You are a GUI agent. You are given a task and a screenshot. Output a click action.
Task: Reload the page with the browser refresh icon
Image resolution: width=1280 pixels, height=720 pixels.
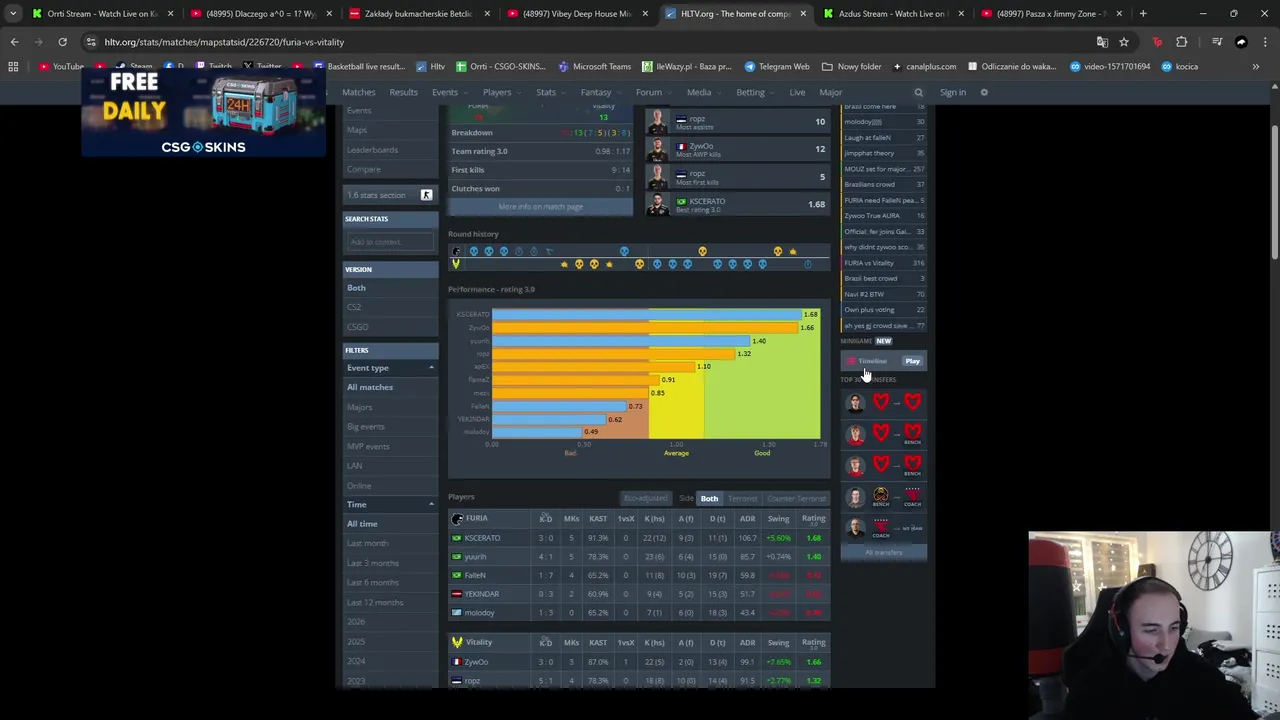(x=62, y=42)
